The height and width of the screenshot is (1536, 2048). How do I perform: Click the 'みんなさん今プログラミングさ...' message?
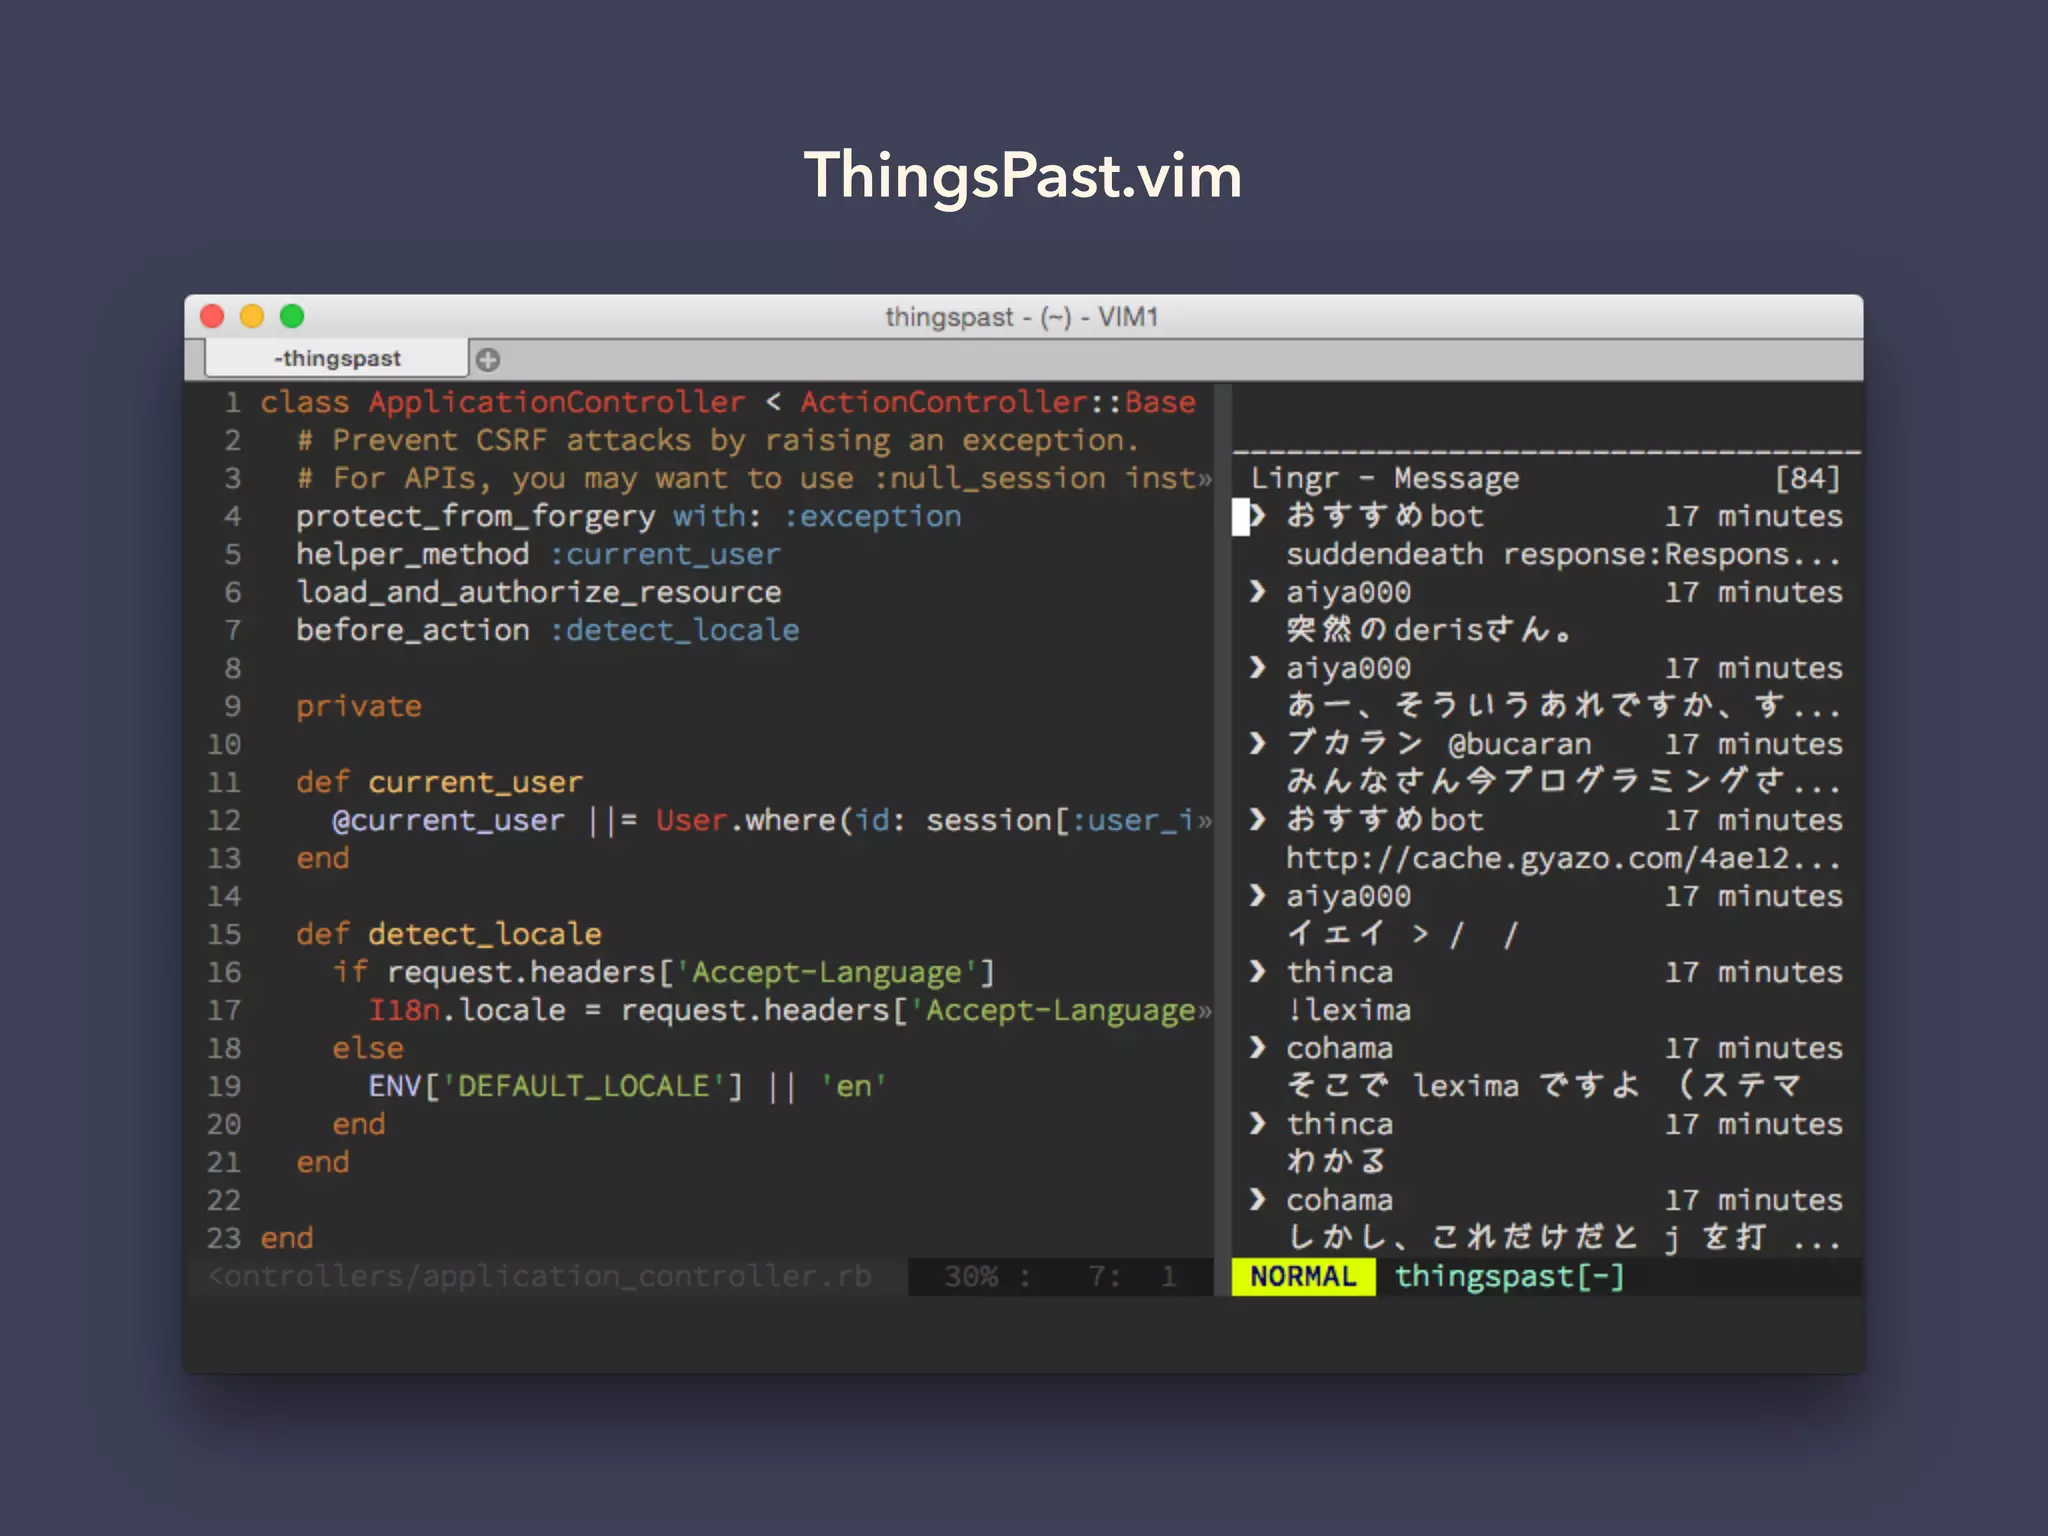click(1563, 782)
